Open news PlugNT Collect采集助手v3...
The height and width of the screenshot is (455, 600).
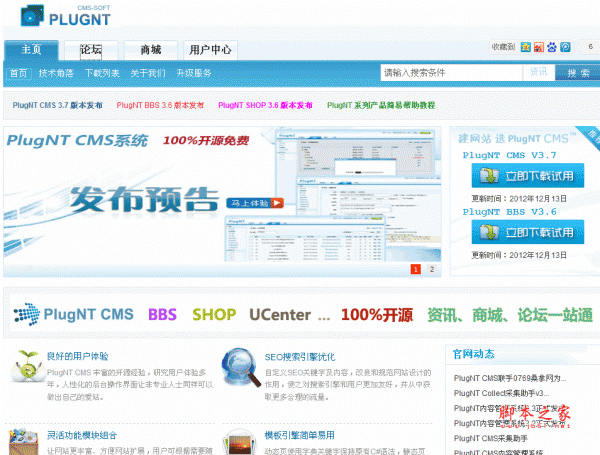501,393
